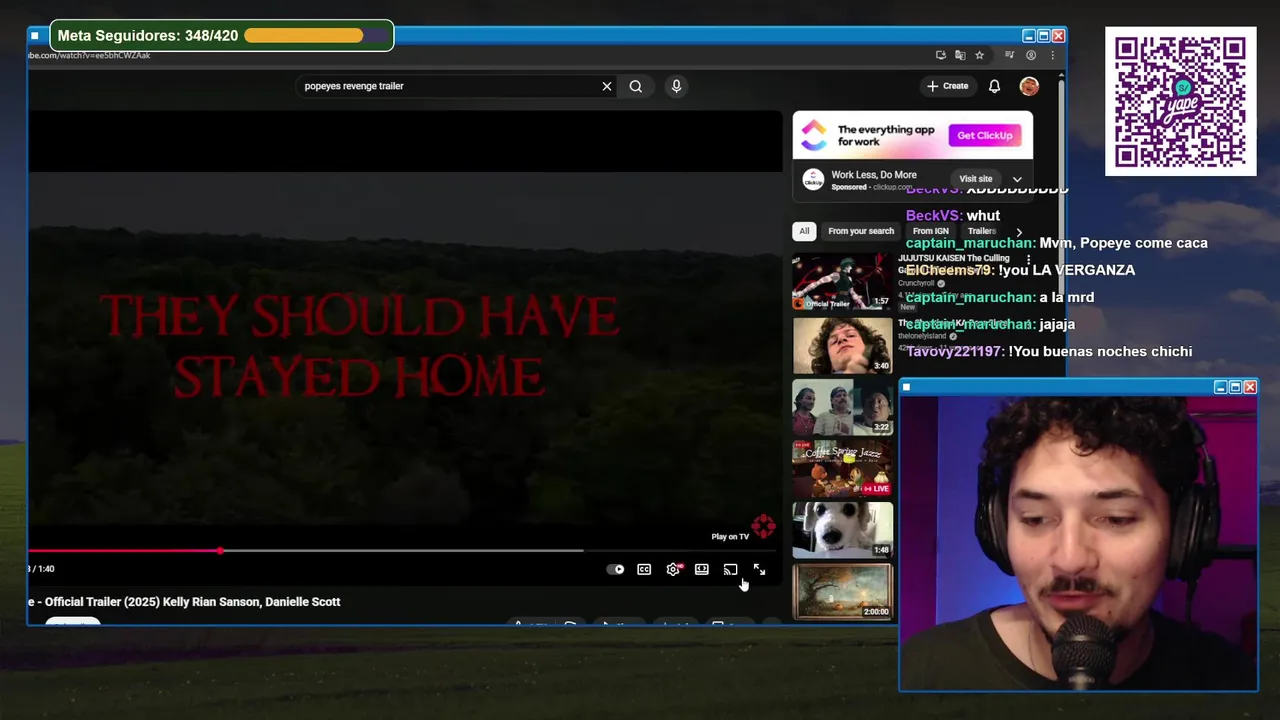This screenshot has height=720, width=1280.
Task: Click the Get ClickUp ad button
Action: pyautogui.click(x=985, y=135)
